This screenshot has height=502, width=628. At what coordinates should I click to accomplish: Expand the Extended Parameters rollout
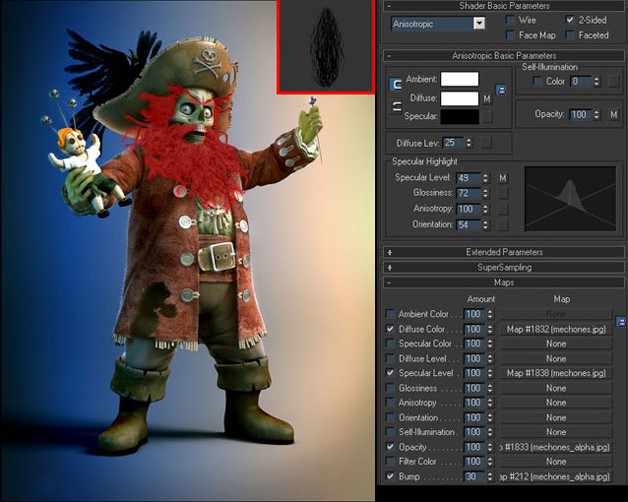click(x=504, y=252)
